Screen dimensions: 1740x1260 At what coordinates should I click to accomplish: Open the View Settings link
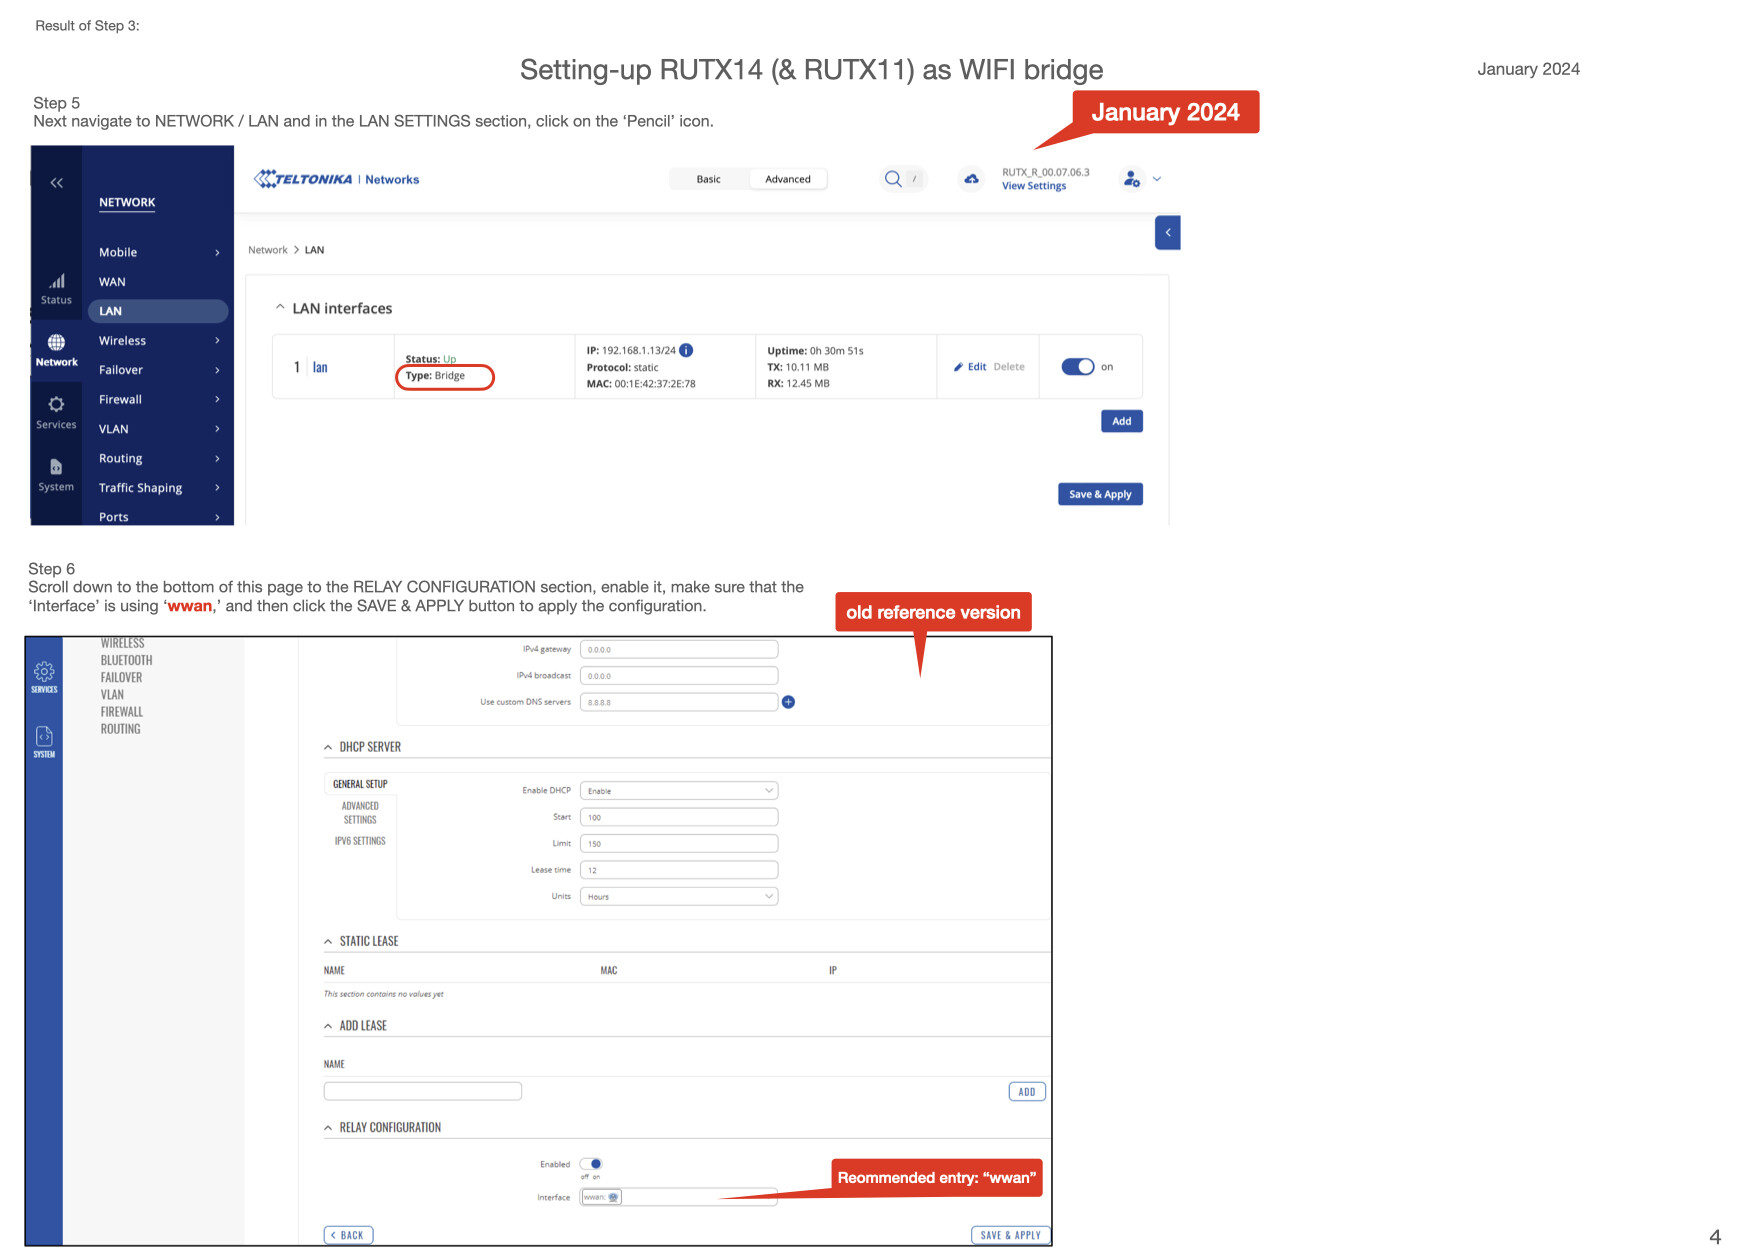(1034, 186)
